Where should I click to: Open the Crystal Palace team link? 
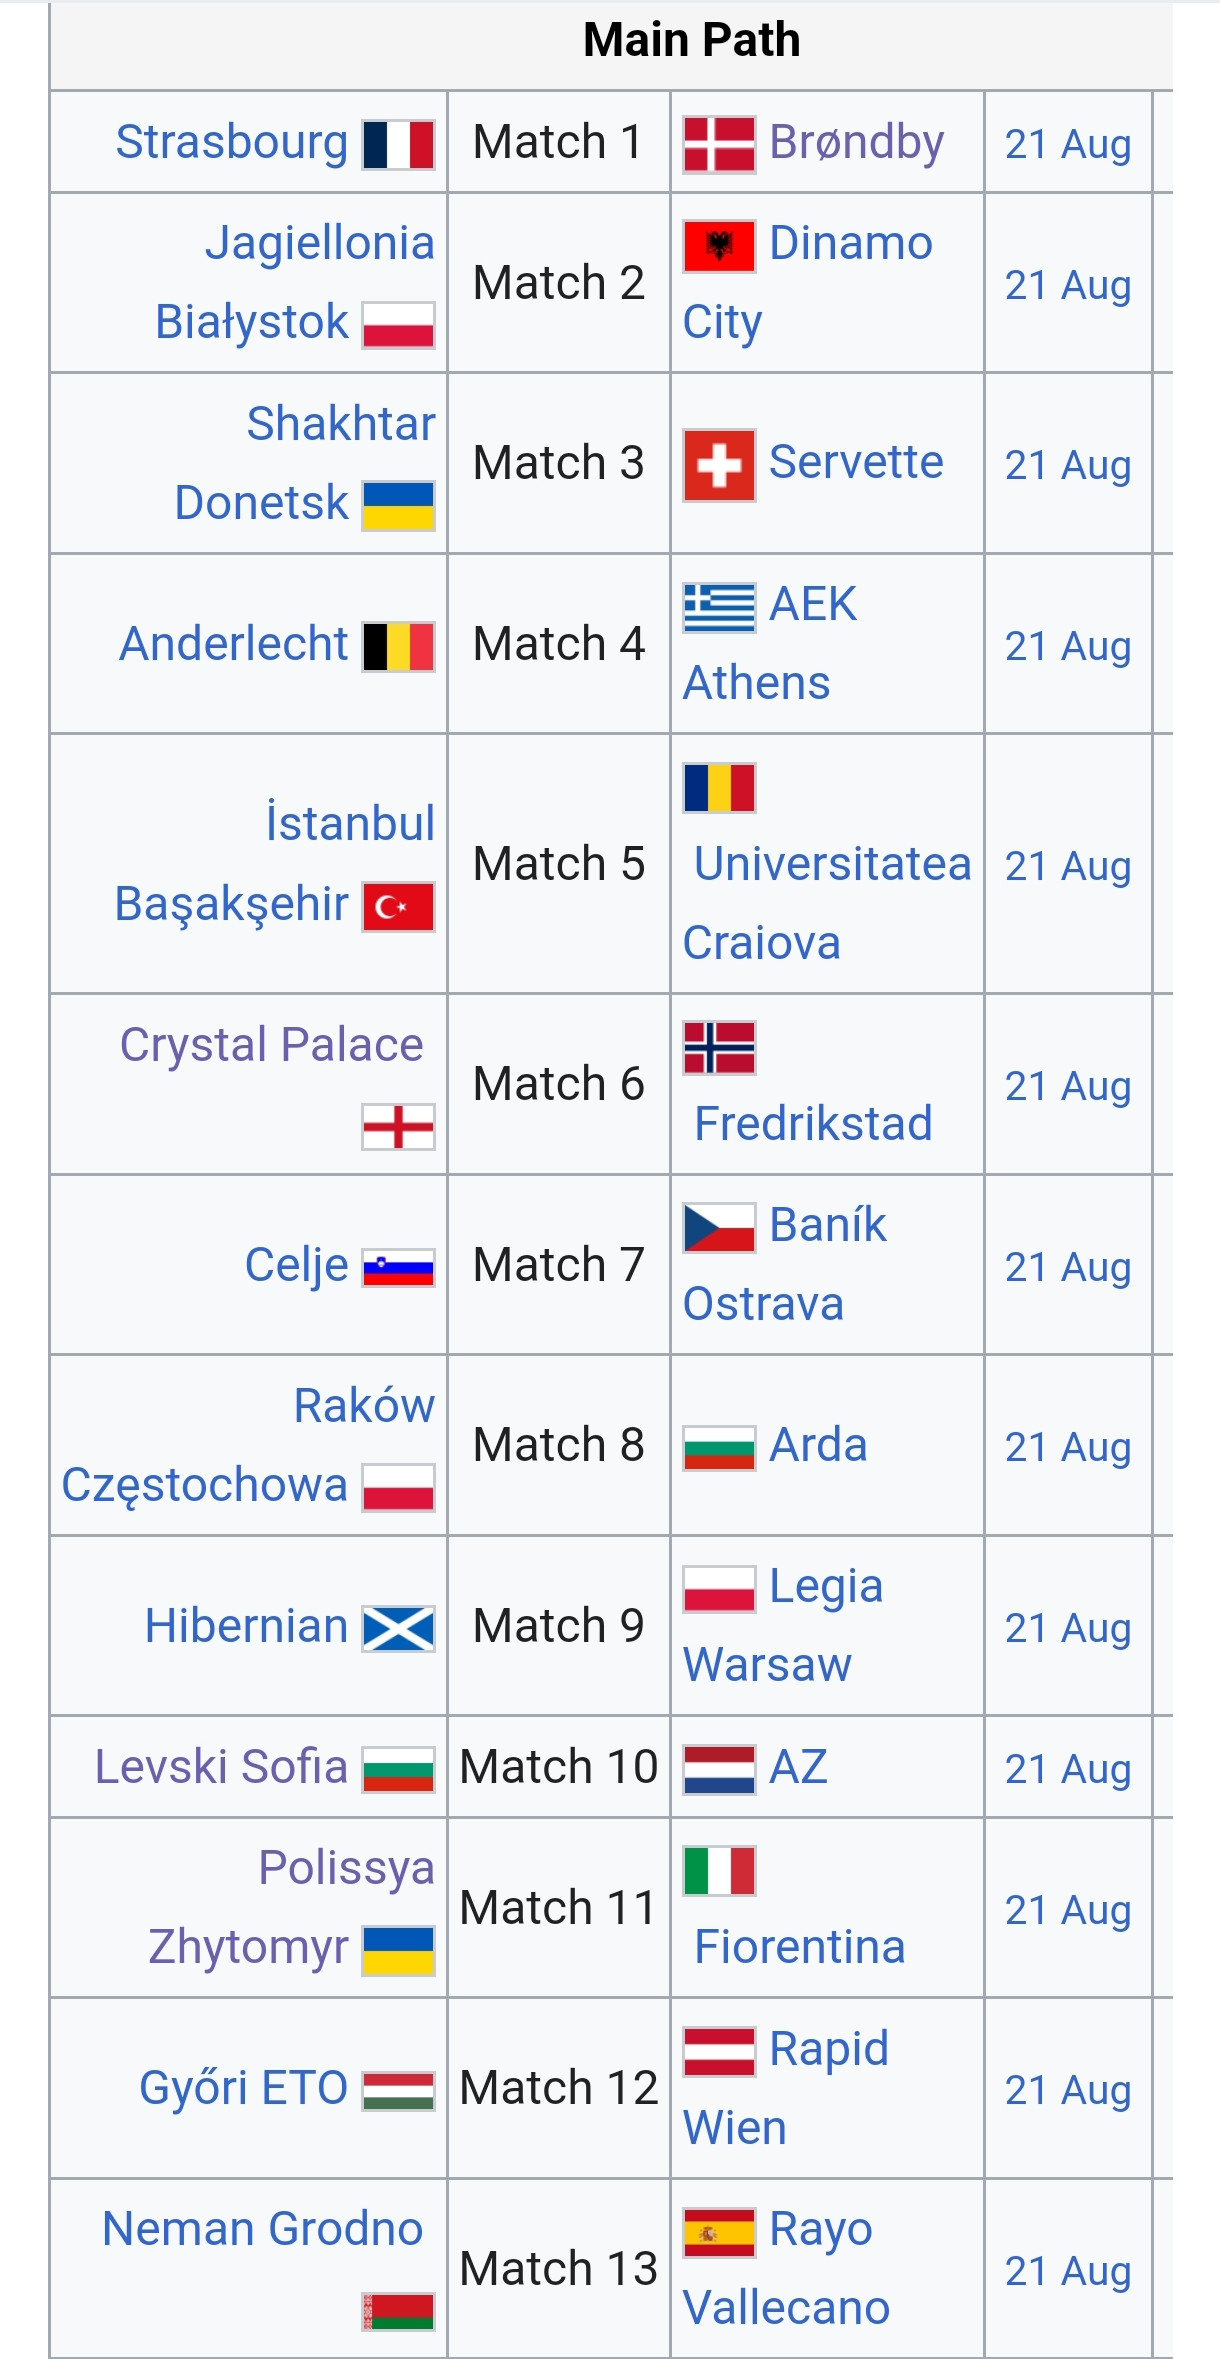coord(271,1045)
